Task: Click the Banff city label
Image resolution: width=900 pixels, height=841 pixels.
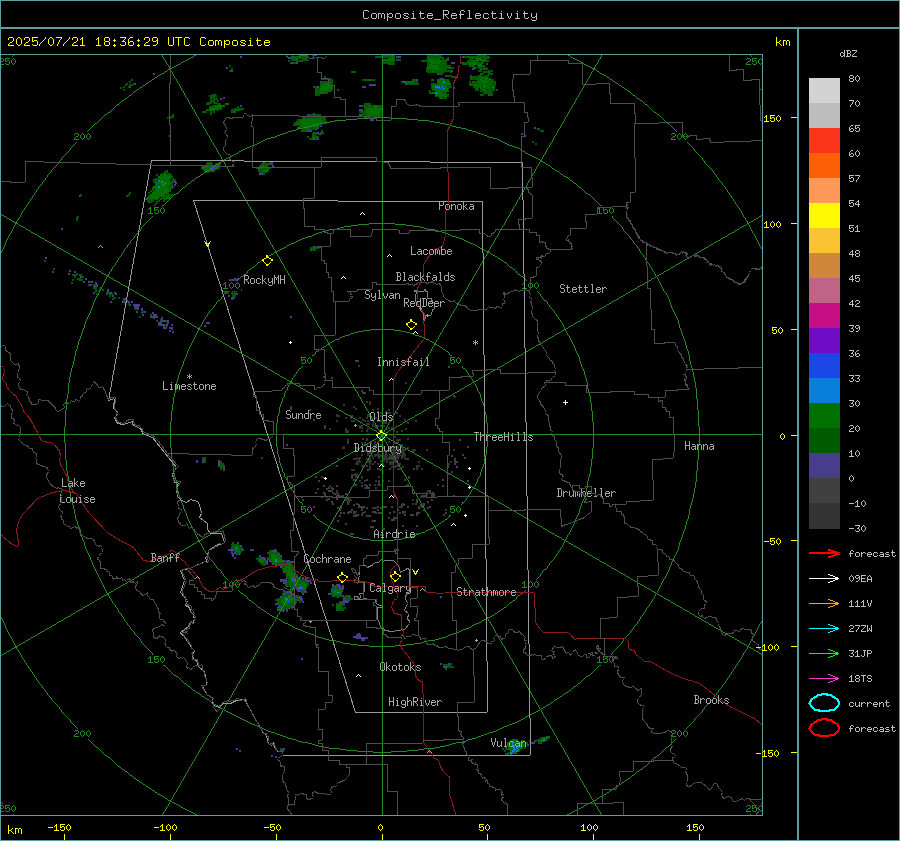Action: coord(165,557)
